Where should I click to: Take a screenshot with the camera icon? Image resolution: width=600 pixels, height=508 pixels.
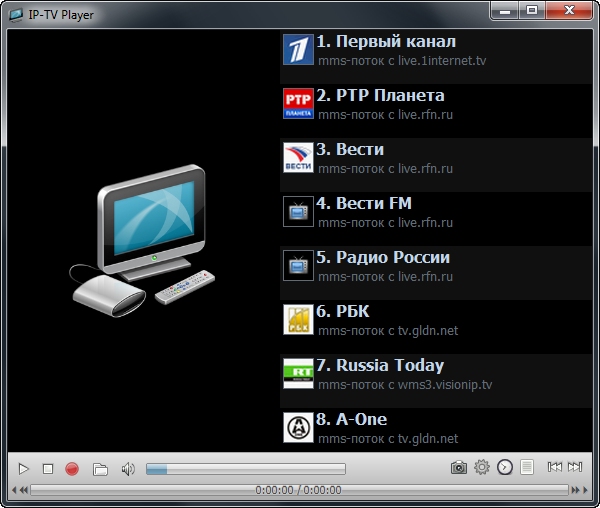click(458, 467)
